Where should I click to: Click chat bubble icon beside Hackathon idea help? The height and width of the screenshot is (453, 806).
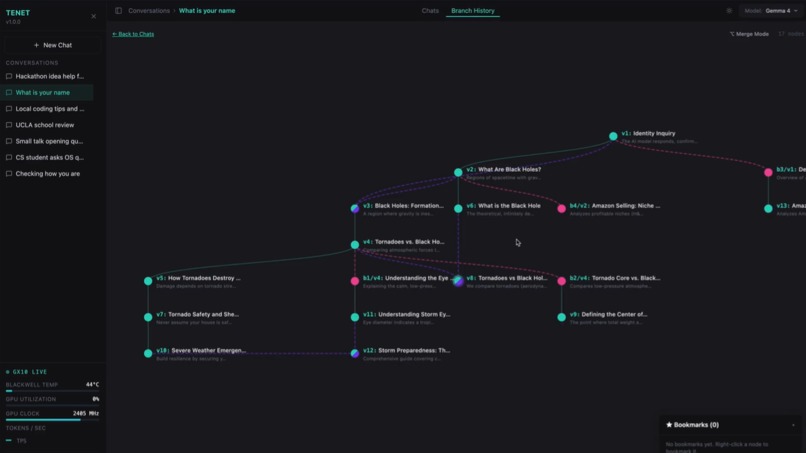pyautogui.click(x=9, y=76)
